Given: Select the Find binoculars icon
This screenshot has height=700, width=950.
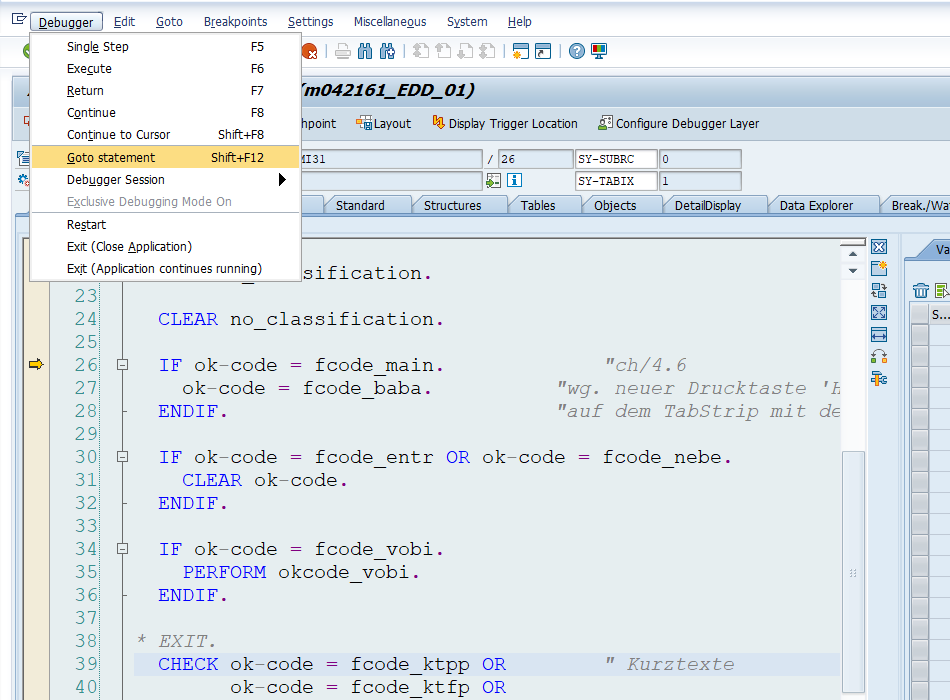Looking at the screenshot, I should (364, 53).
